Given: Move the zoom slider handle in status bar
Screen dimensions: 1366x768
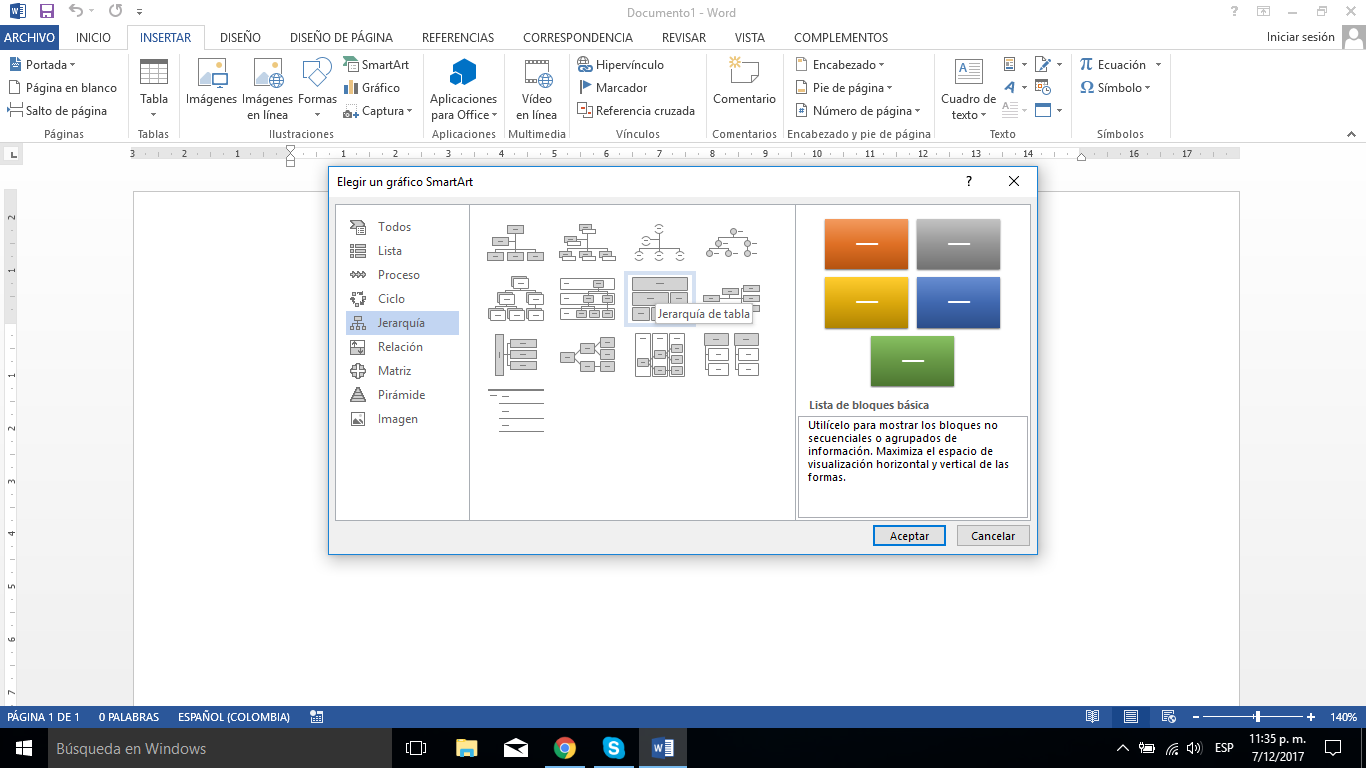Looking at the screenshot, I should click(1257, 717).
